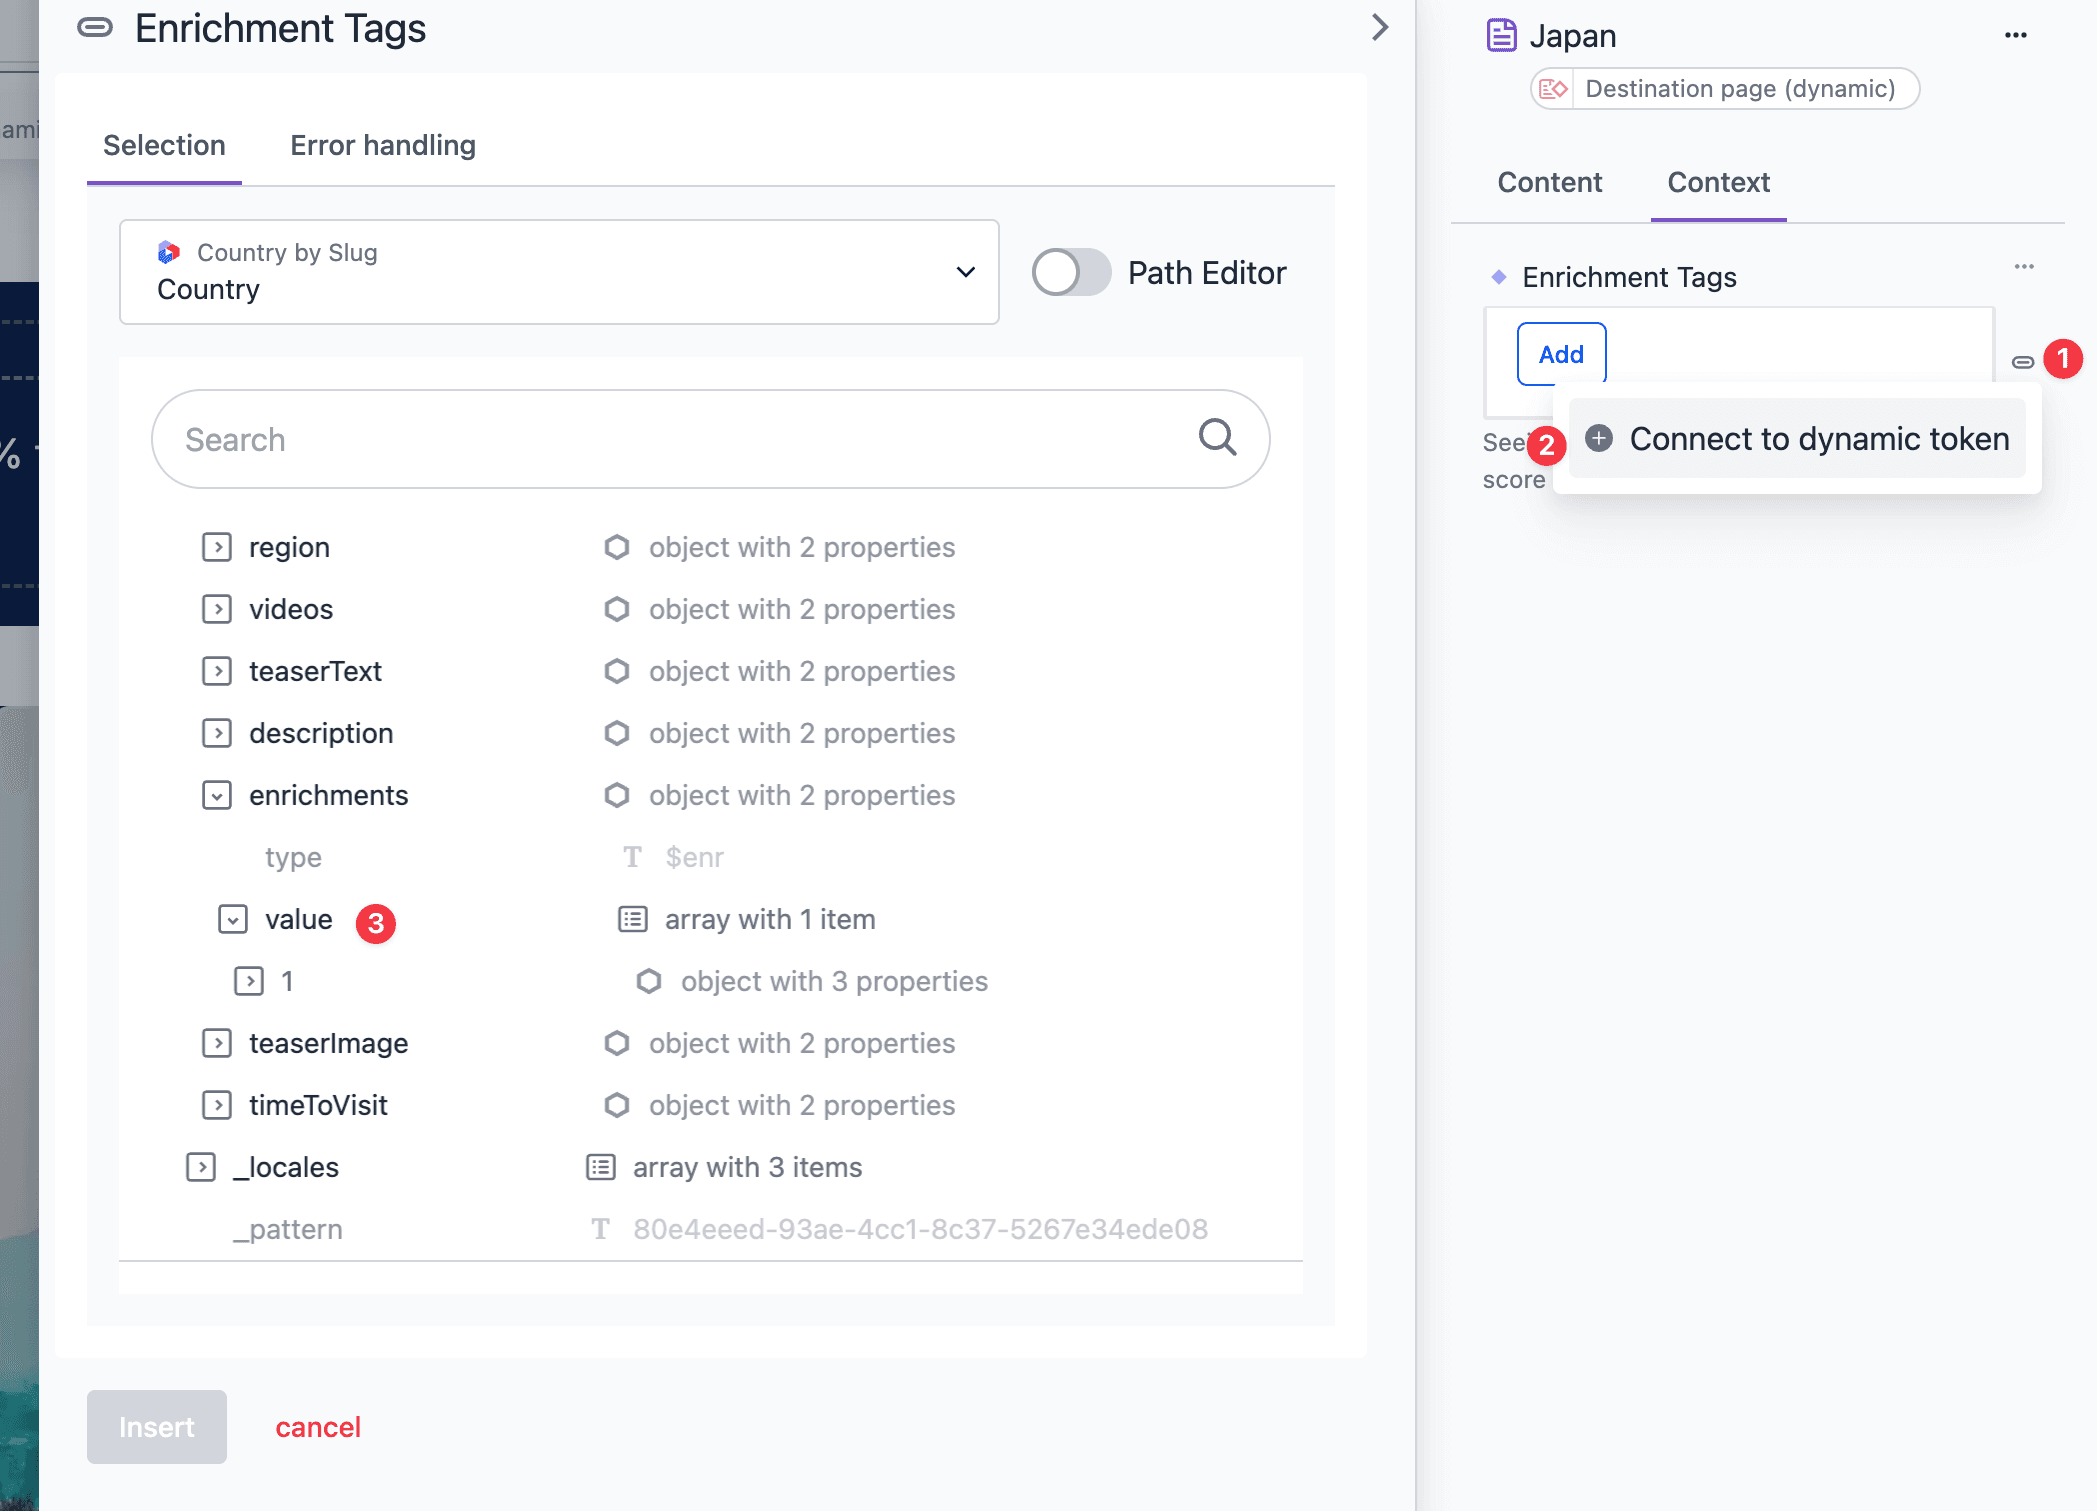Viewport: 2097px width, 1511px height.
Task: Open the Content tab
Action: [x=1549, y=183]
